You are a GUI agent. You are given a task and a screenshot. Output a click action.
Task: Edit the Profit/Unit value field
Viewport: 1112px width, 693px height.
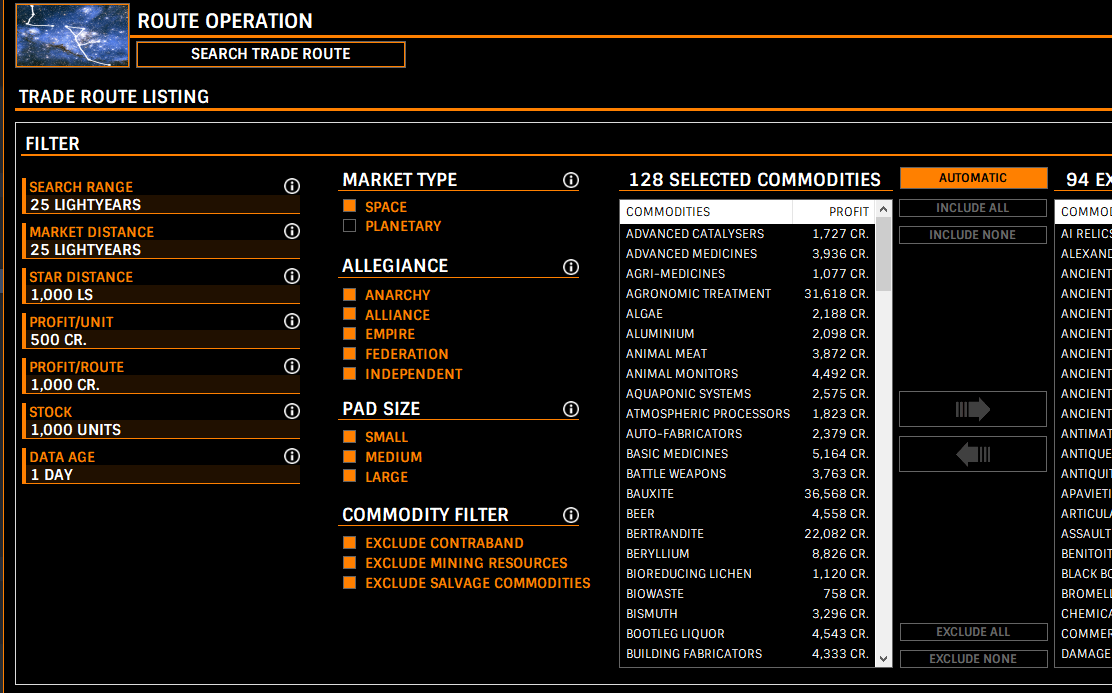[163, 340]
